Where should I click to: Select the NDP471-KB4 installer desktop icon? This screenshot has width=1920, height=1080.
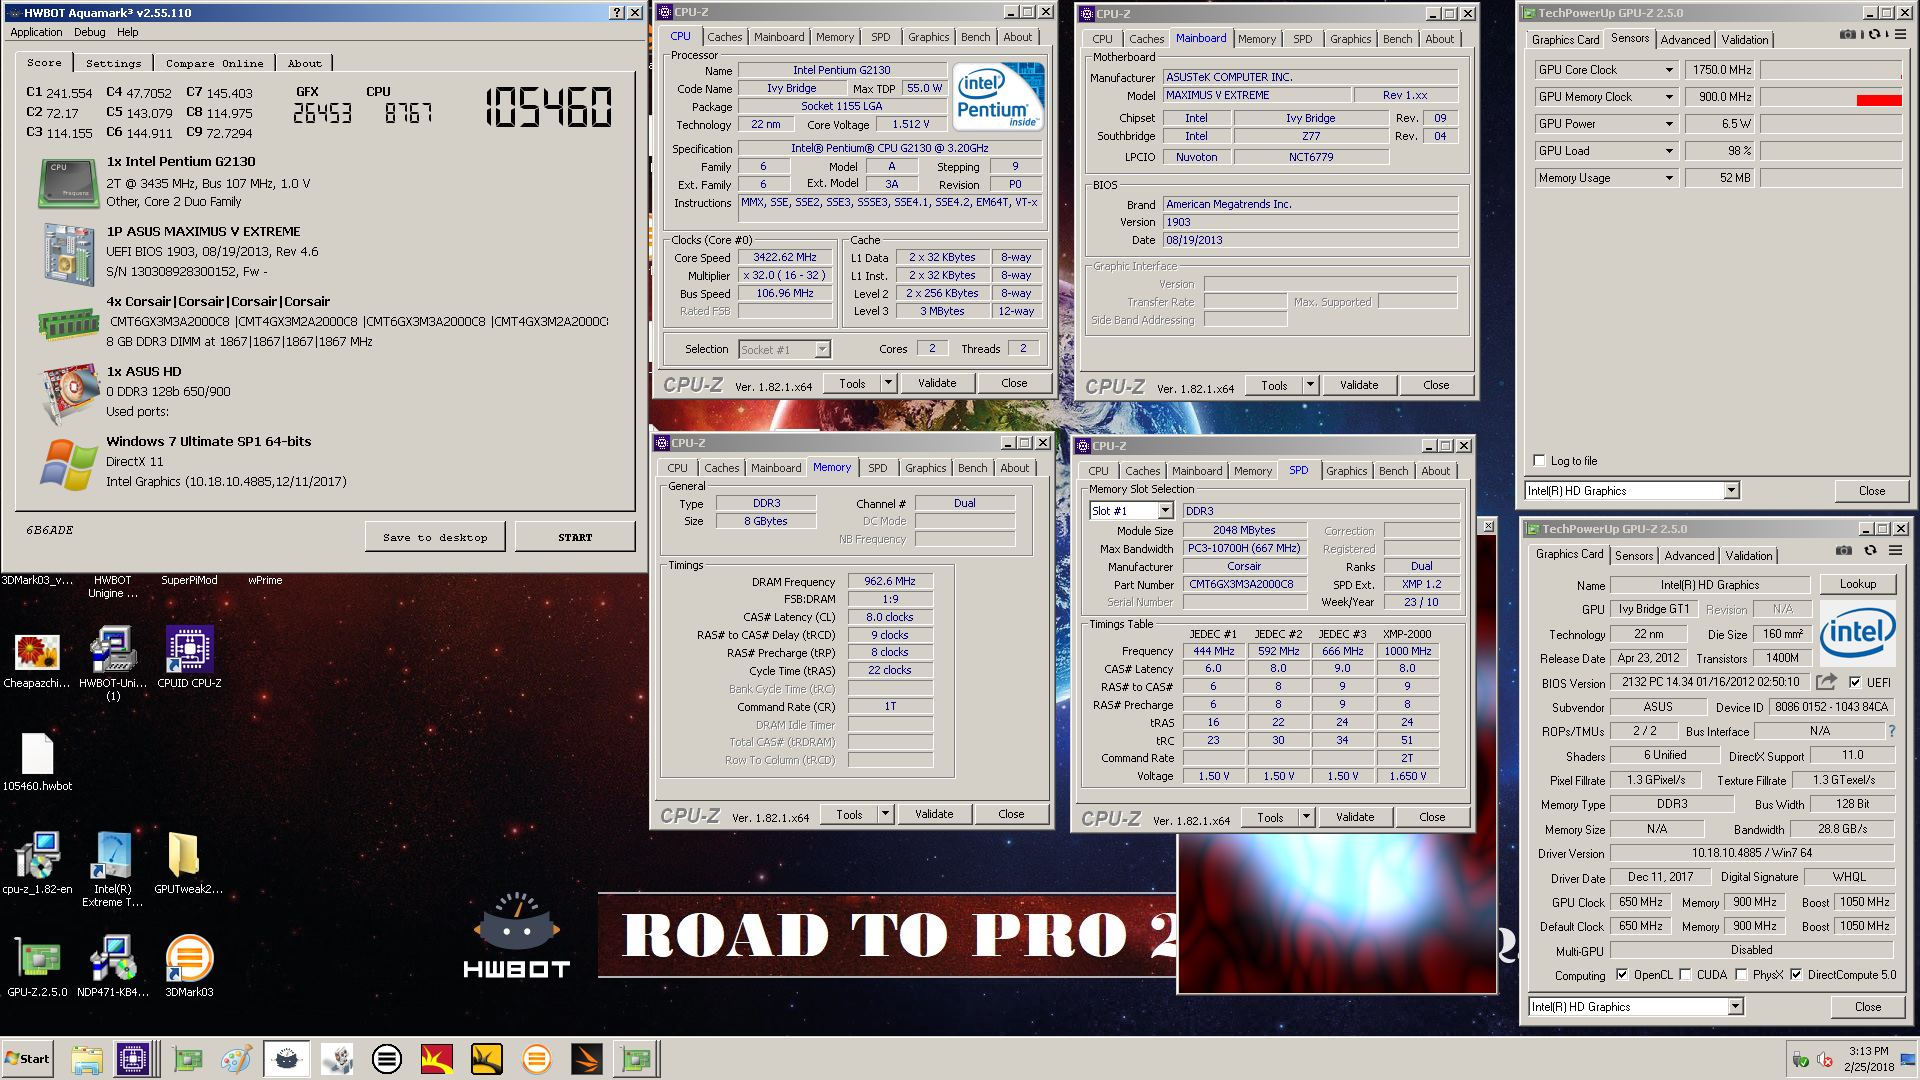pos(113,966)
